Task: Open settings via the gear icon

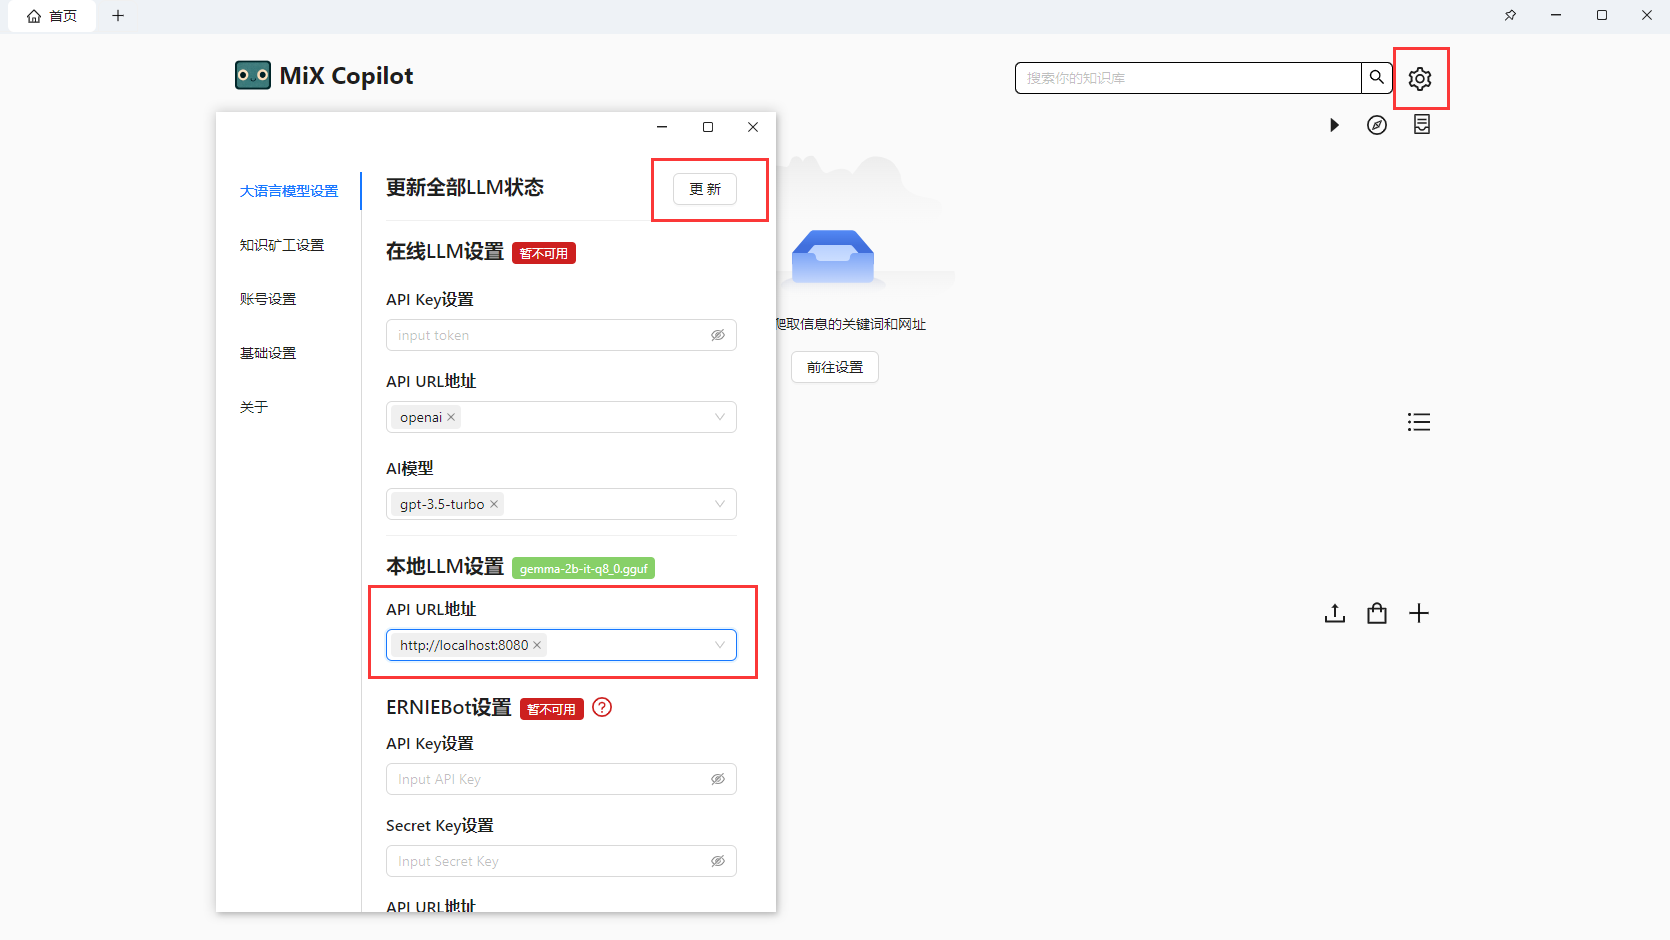Action: pyautogui.click(x=1420, y=78)
